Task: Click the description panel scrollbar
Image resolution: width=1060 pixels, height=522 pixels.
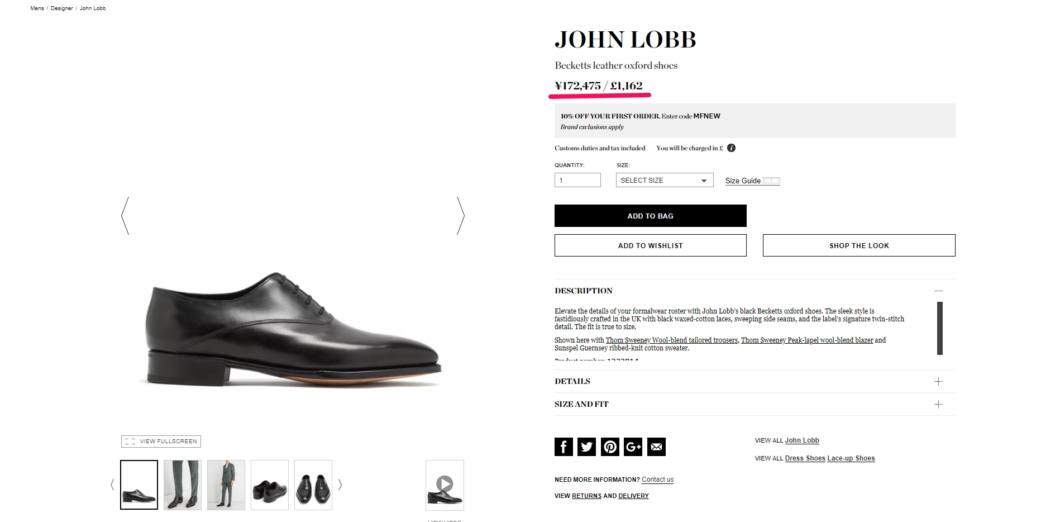Action: click(940, 328)
